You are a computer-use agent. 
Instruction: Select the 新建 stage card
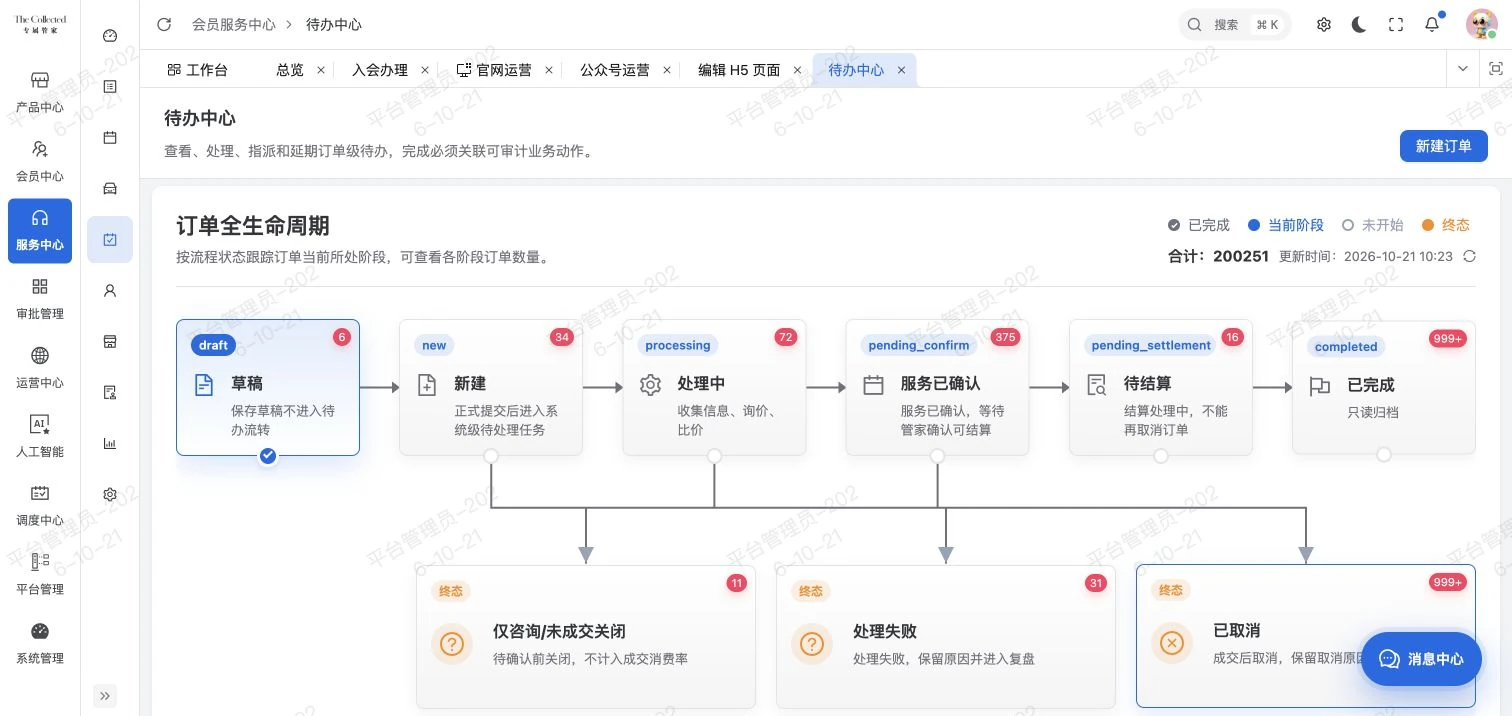pos(491,387)
